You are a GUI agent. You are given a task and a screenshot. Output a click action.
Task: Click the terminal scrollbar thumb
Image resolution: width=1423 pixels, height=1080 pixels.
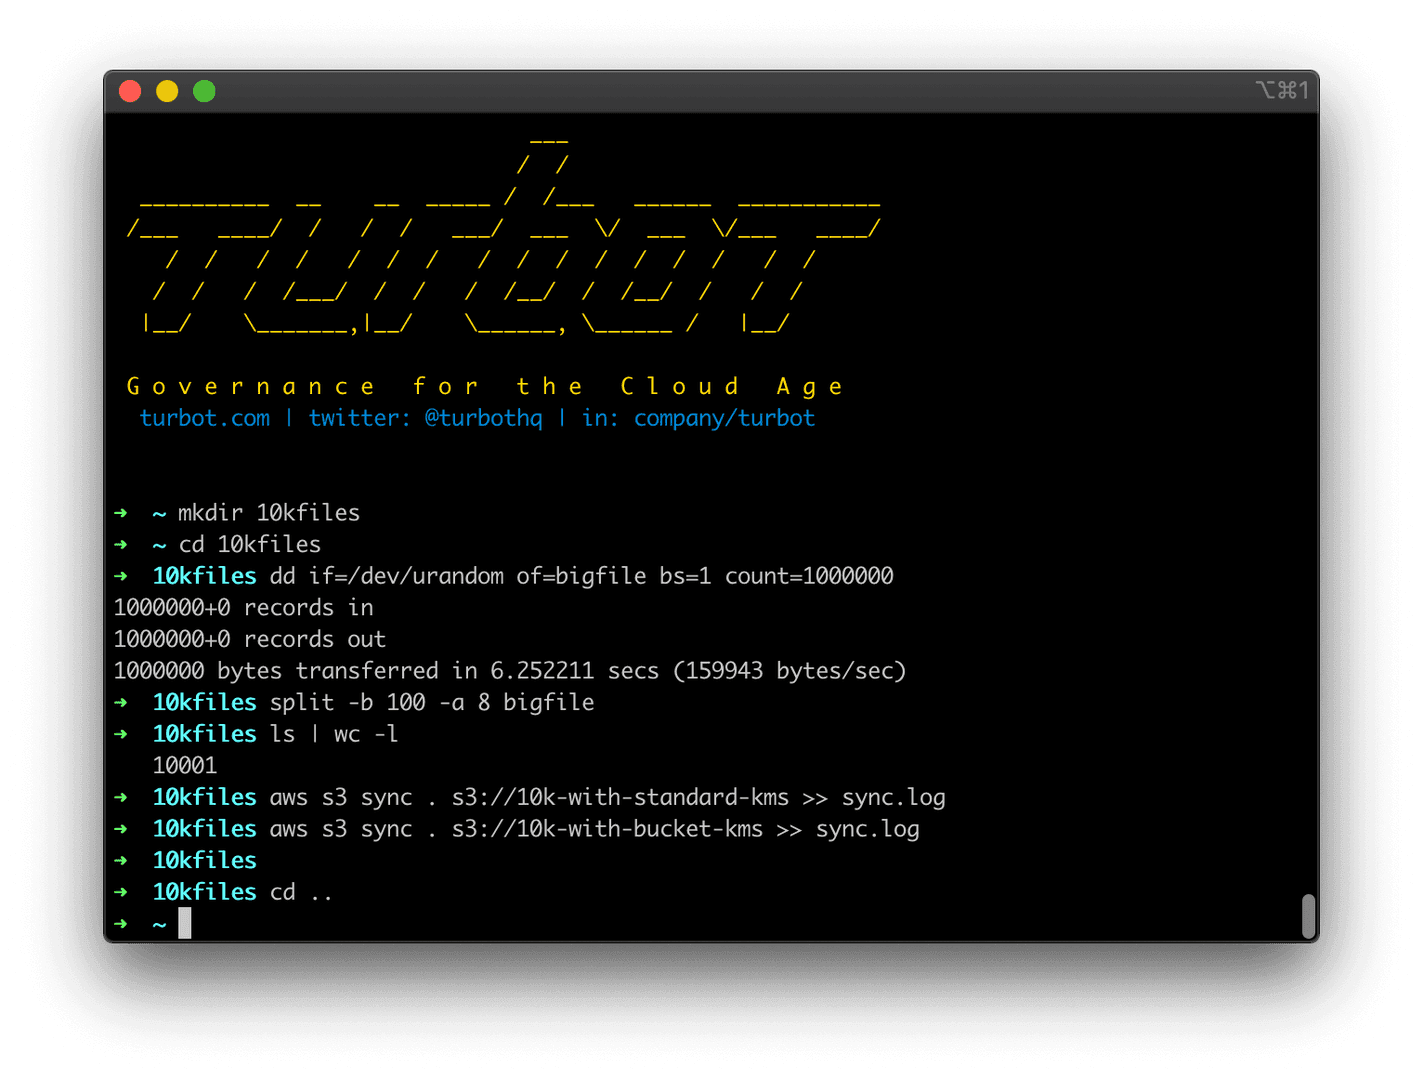pyautogui.click(x=1308, y=917)
